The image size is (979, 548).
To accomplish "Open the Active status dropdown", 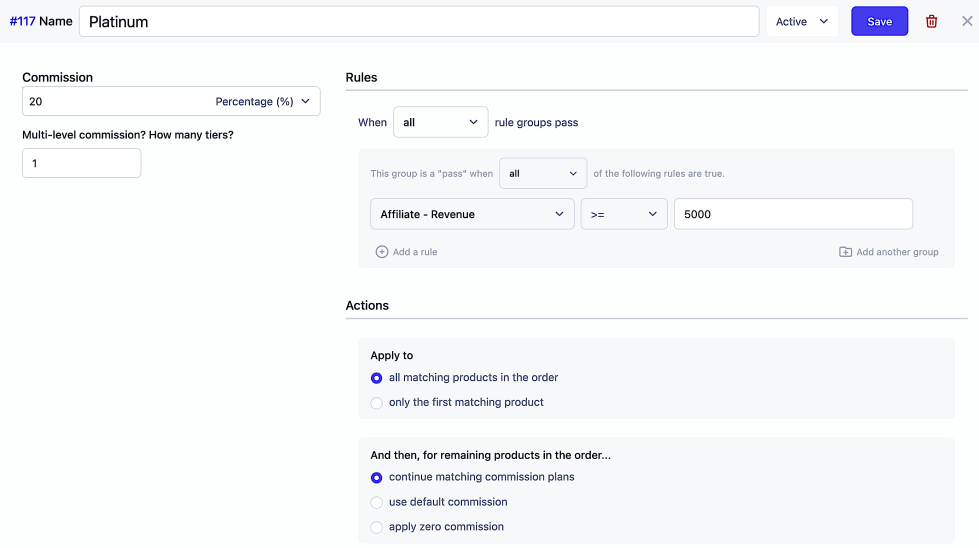I will pos(802,22).
